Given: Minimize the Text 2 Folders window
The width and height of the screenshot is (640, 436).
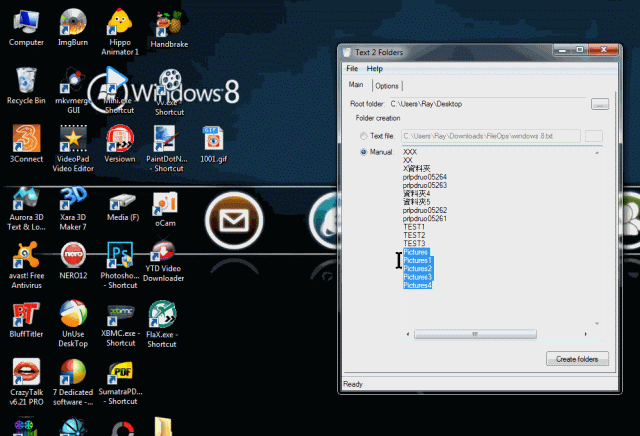Looking at the screenshot, I should click(x=562, y=50).
